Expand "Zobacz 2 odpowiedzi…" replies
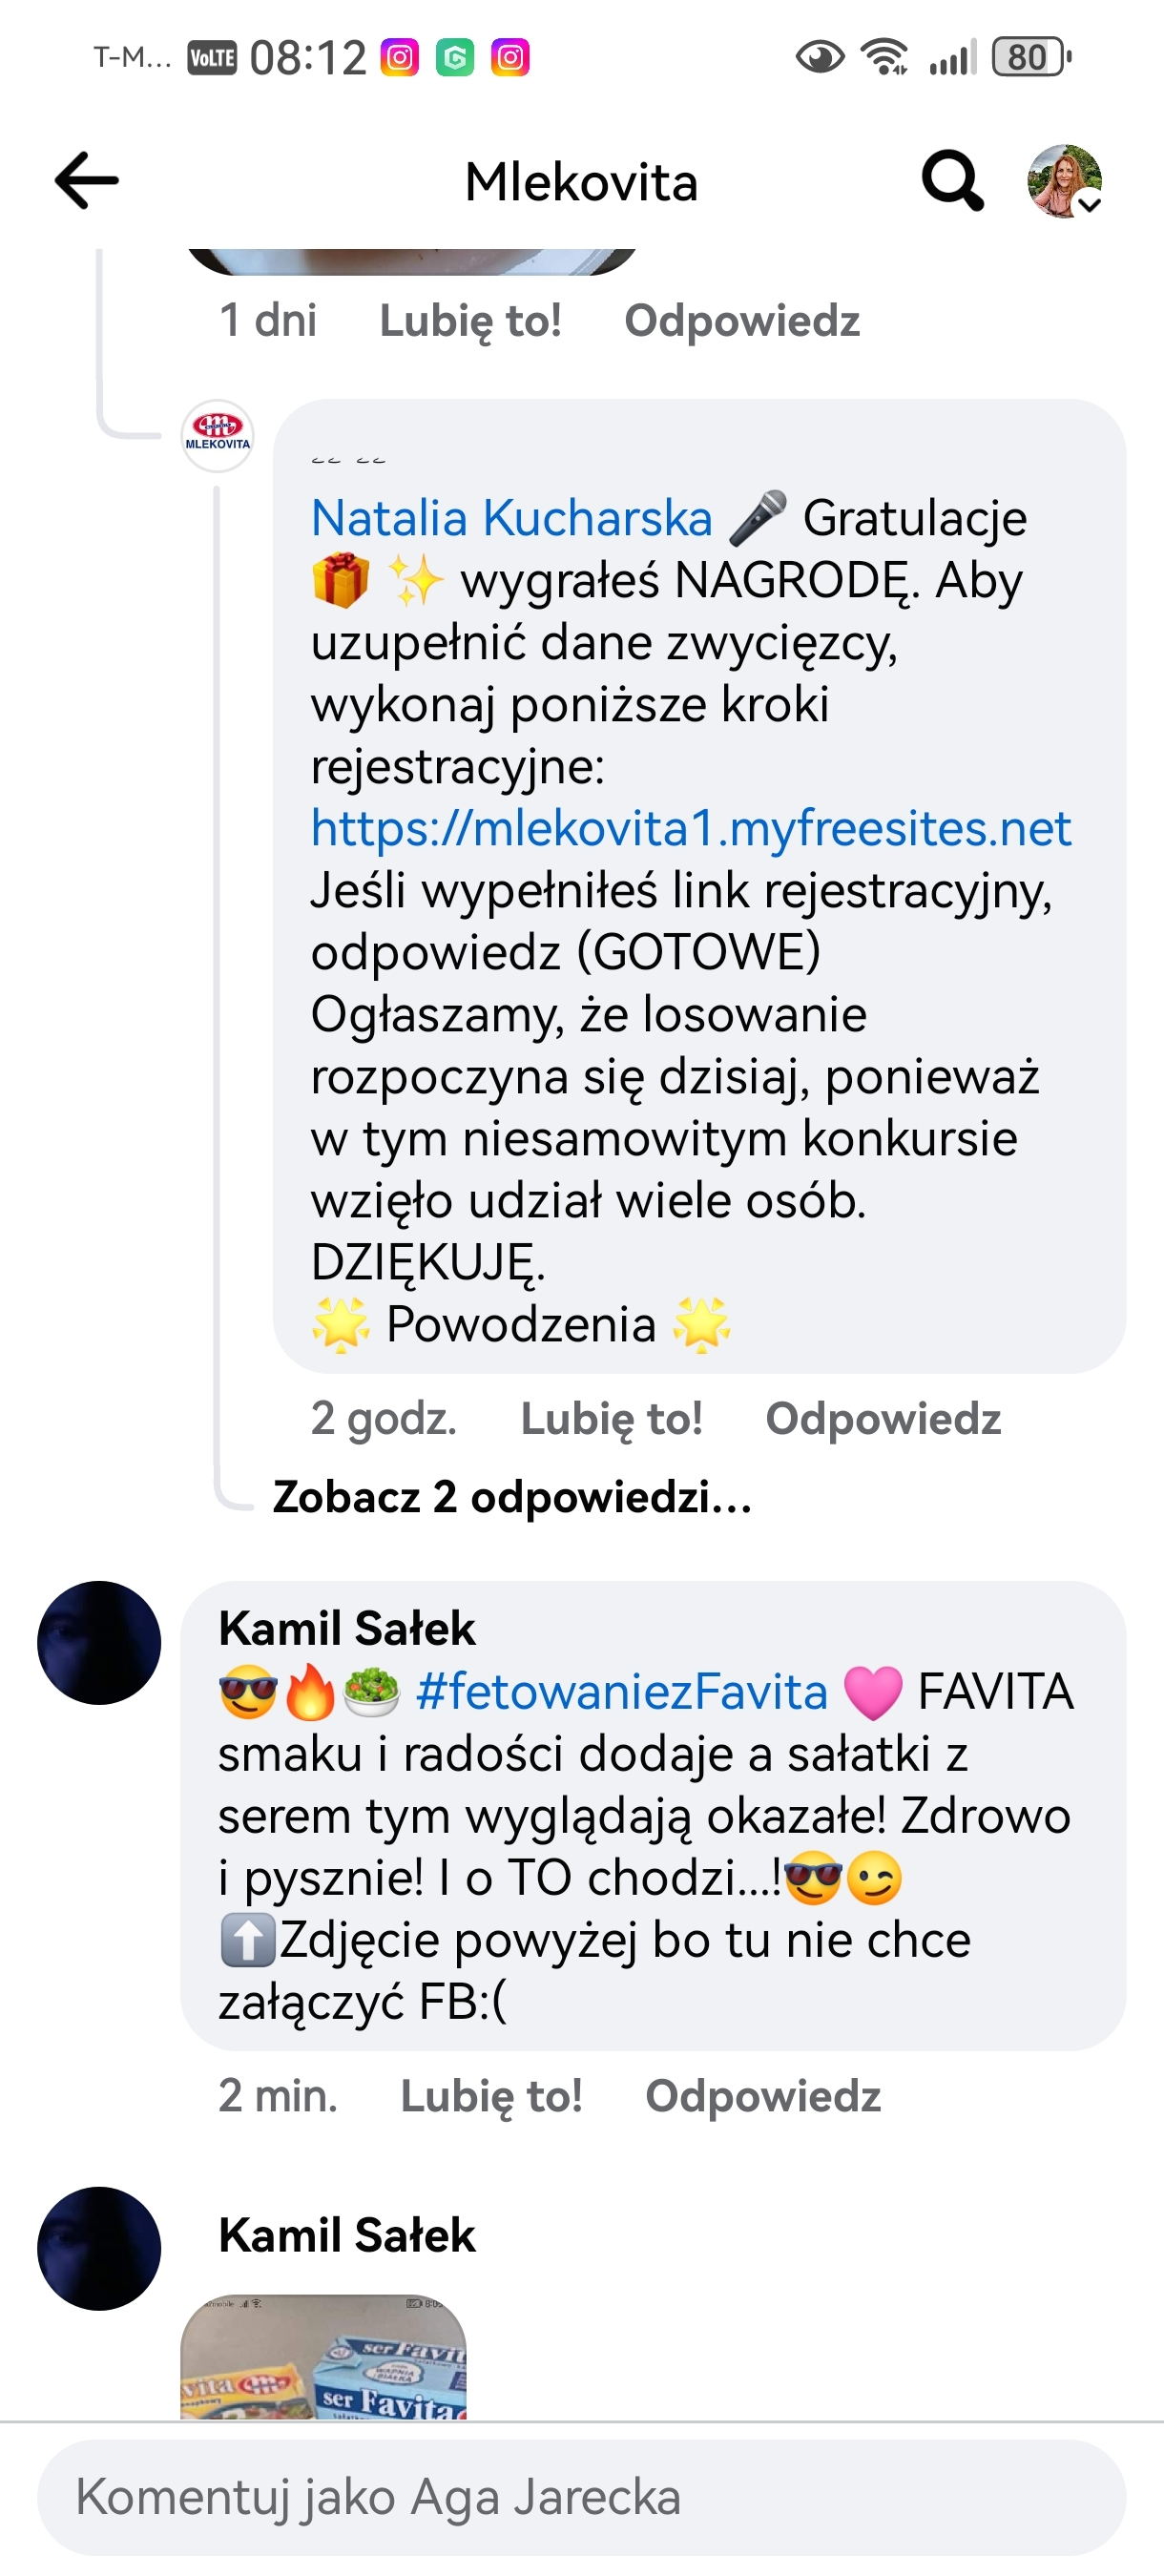 [512, 1497]
